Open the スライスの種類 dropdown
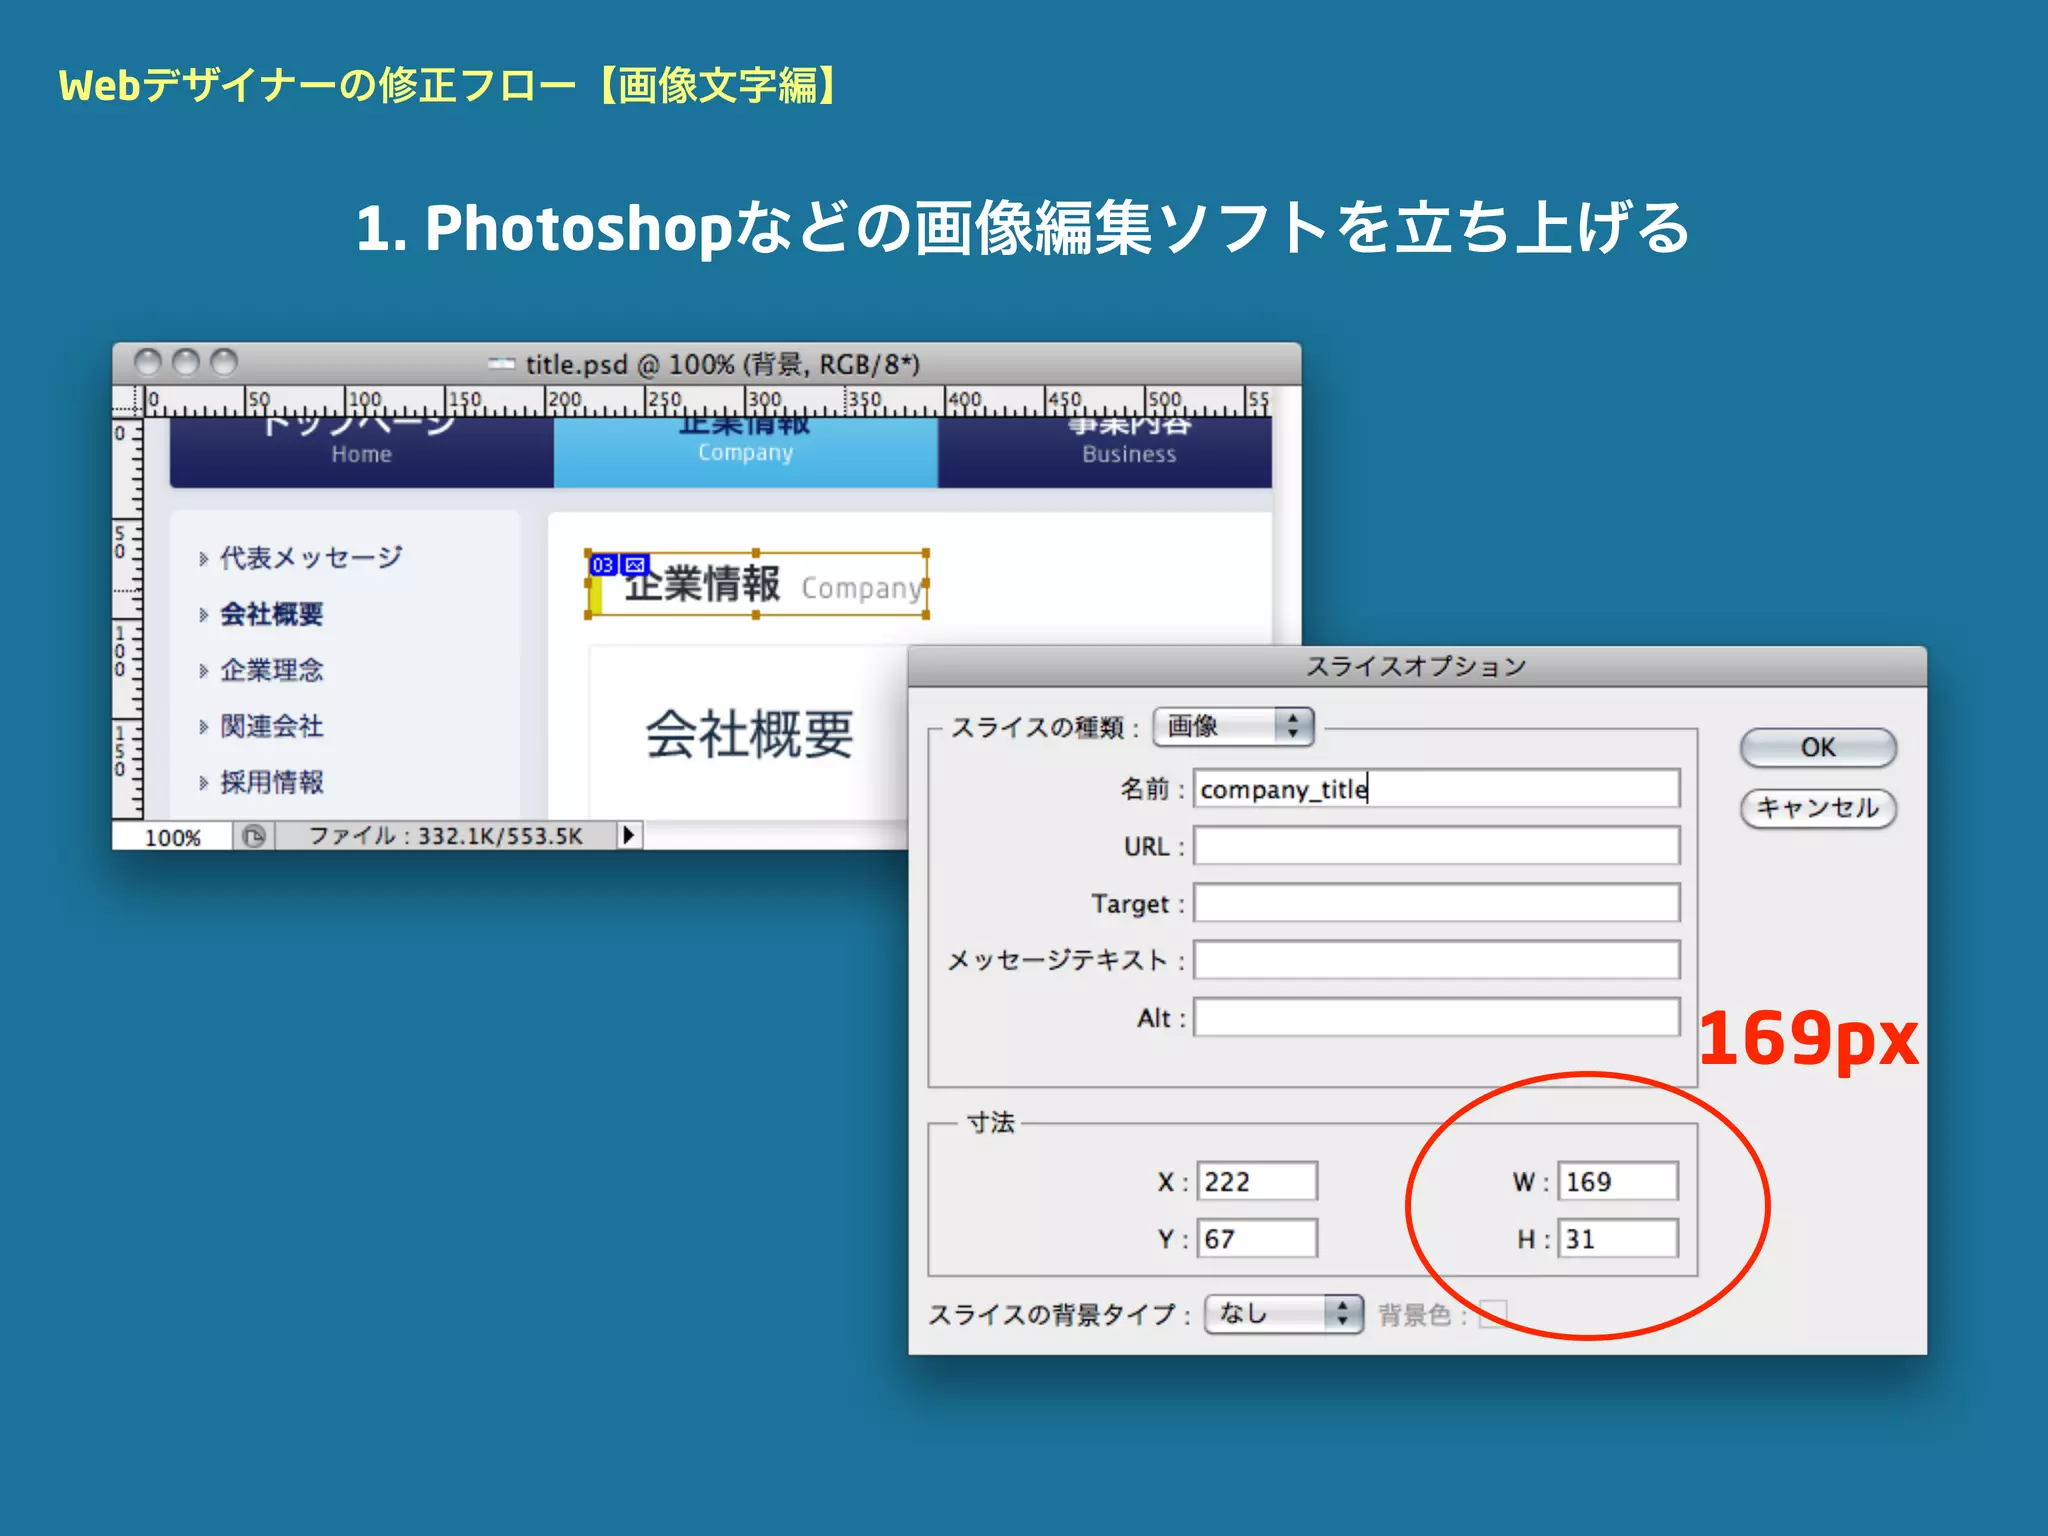 point(1233,726)
